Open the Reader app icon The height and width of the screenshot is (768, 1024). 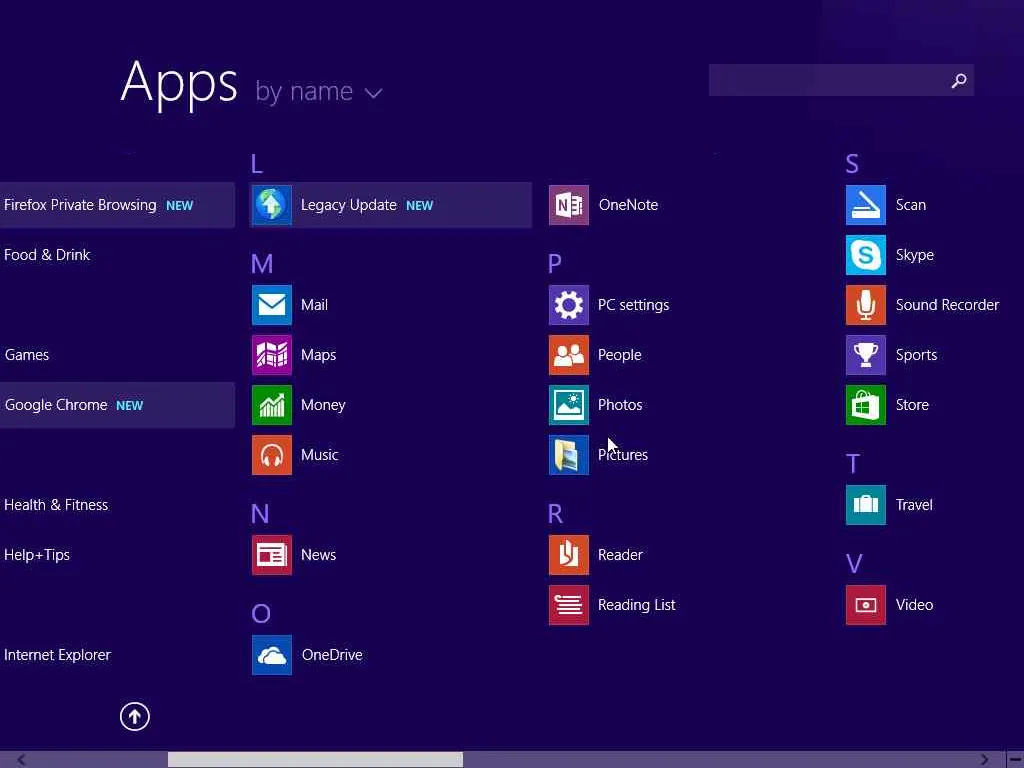tap(569, 555)
